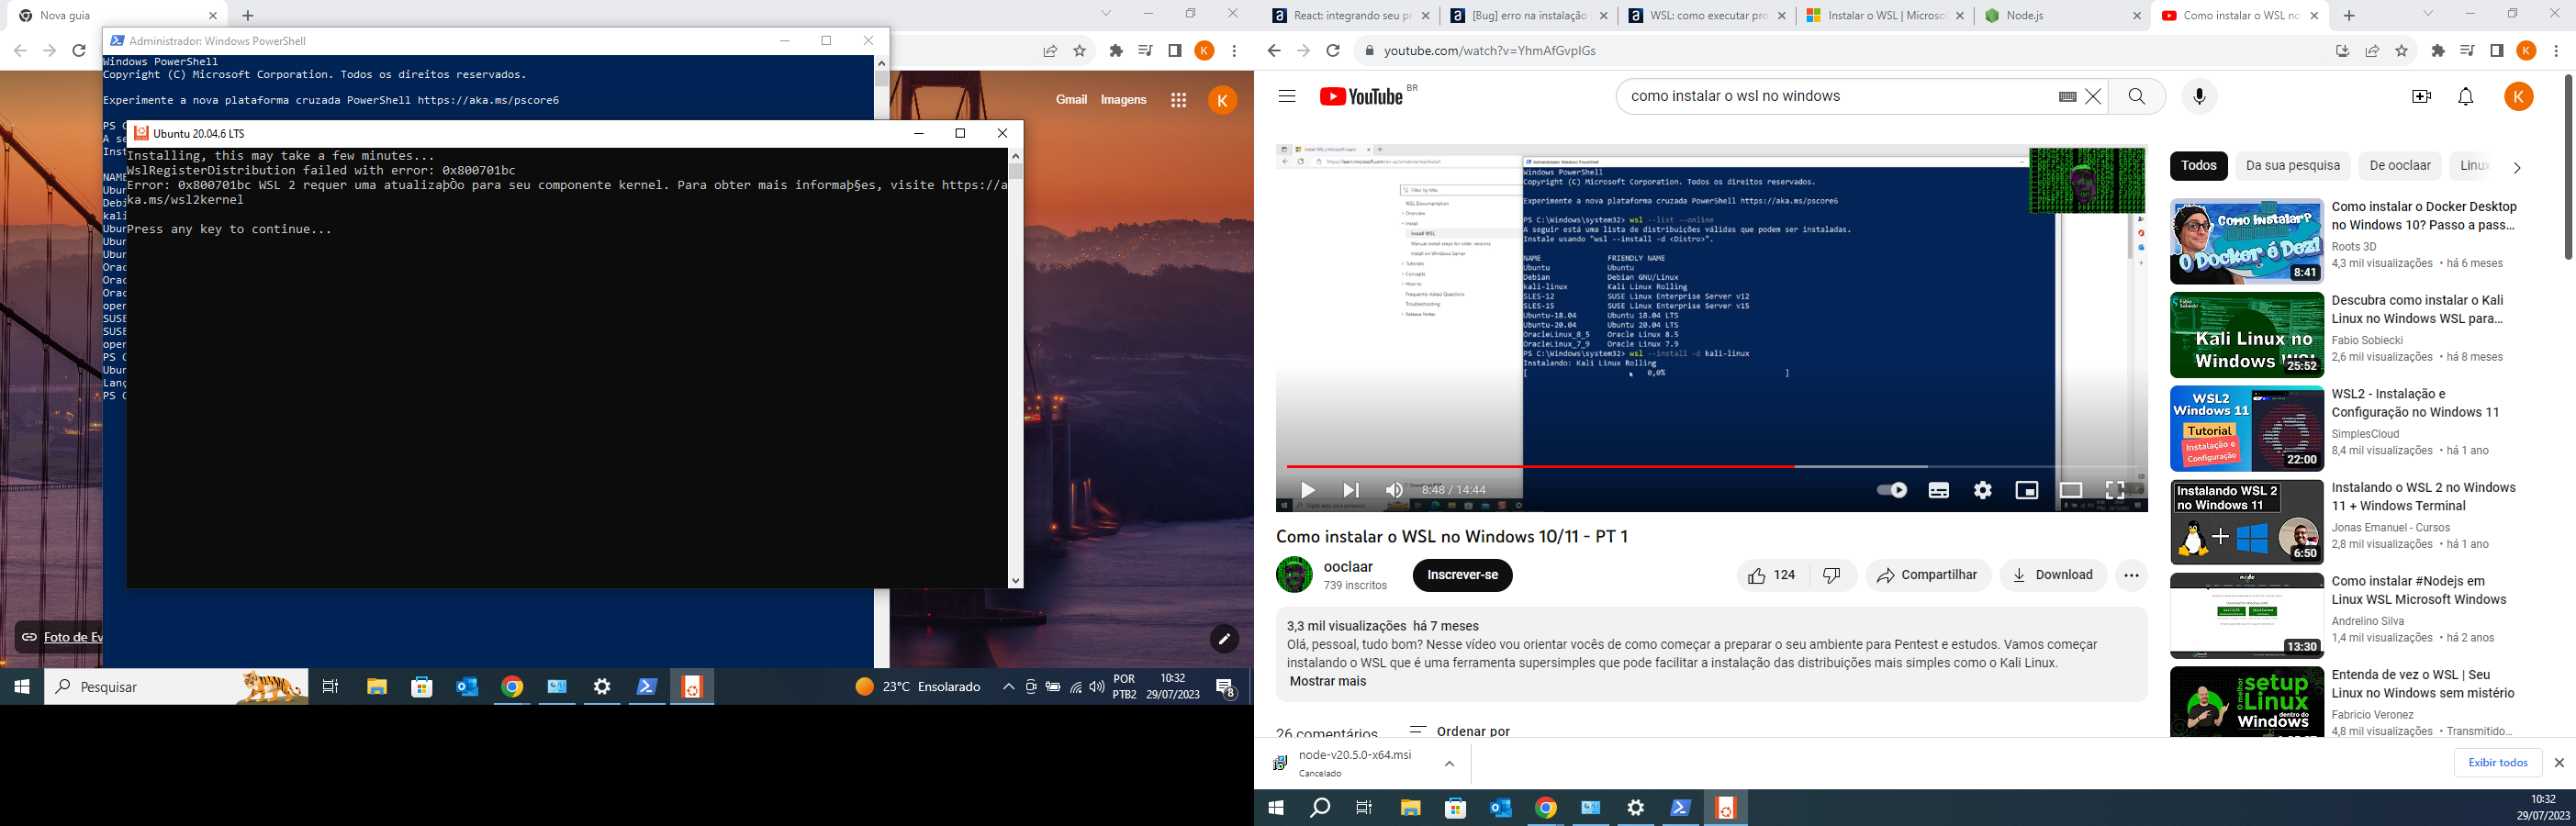Click the Pesquisar taskbar search box

pyautogui.click(x=177, y=687)
